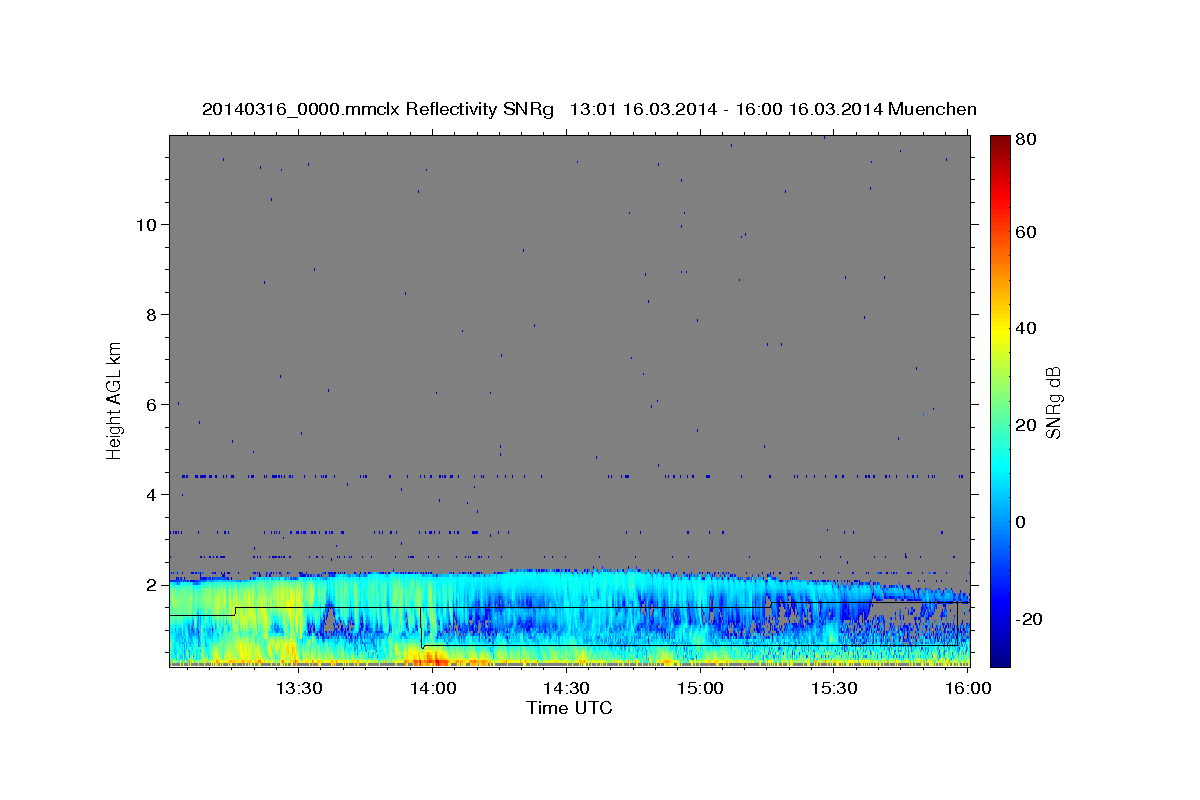The height and width of the screenshot is (800, 1200).
Task: Click the dark blue bottom of the colorbar
Action: [x=1000, y=655]
